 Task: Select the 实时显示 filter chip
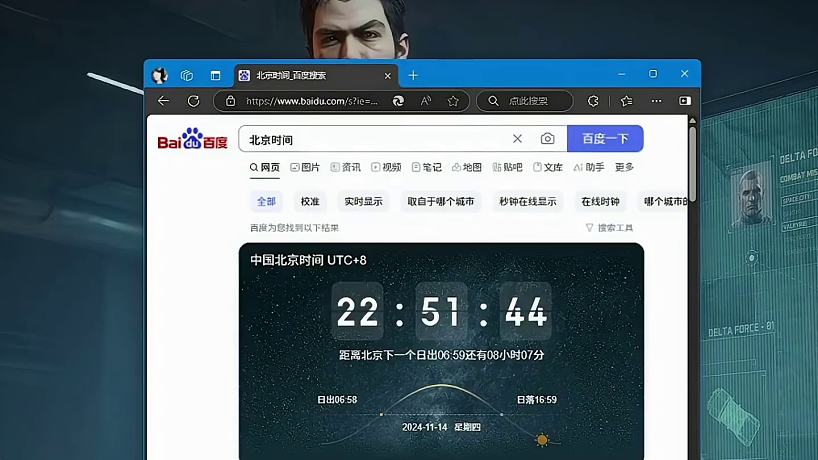363,201
